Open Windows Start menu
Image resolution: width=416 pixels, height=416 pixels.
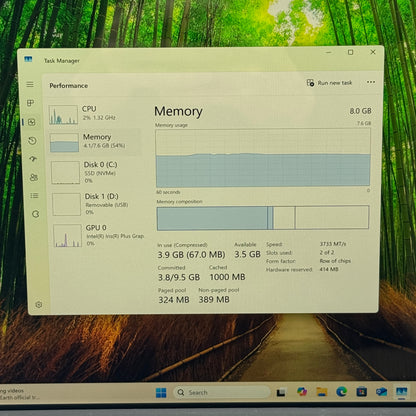(161, 393)
